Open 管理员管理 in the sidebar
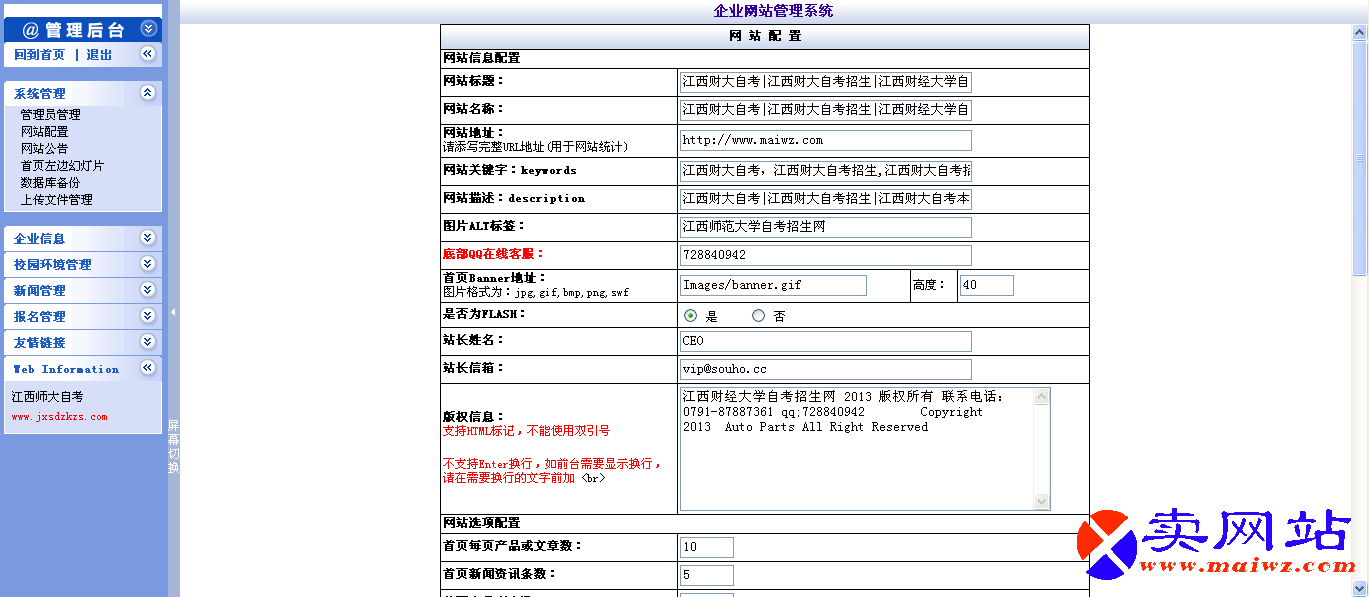 tap(51, 115)
